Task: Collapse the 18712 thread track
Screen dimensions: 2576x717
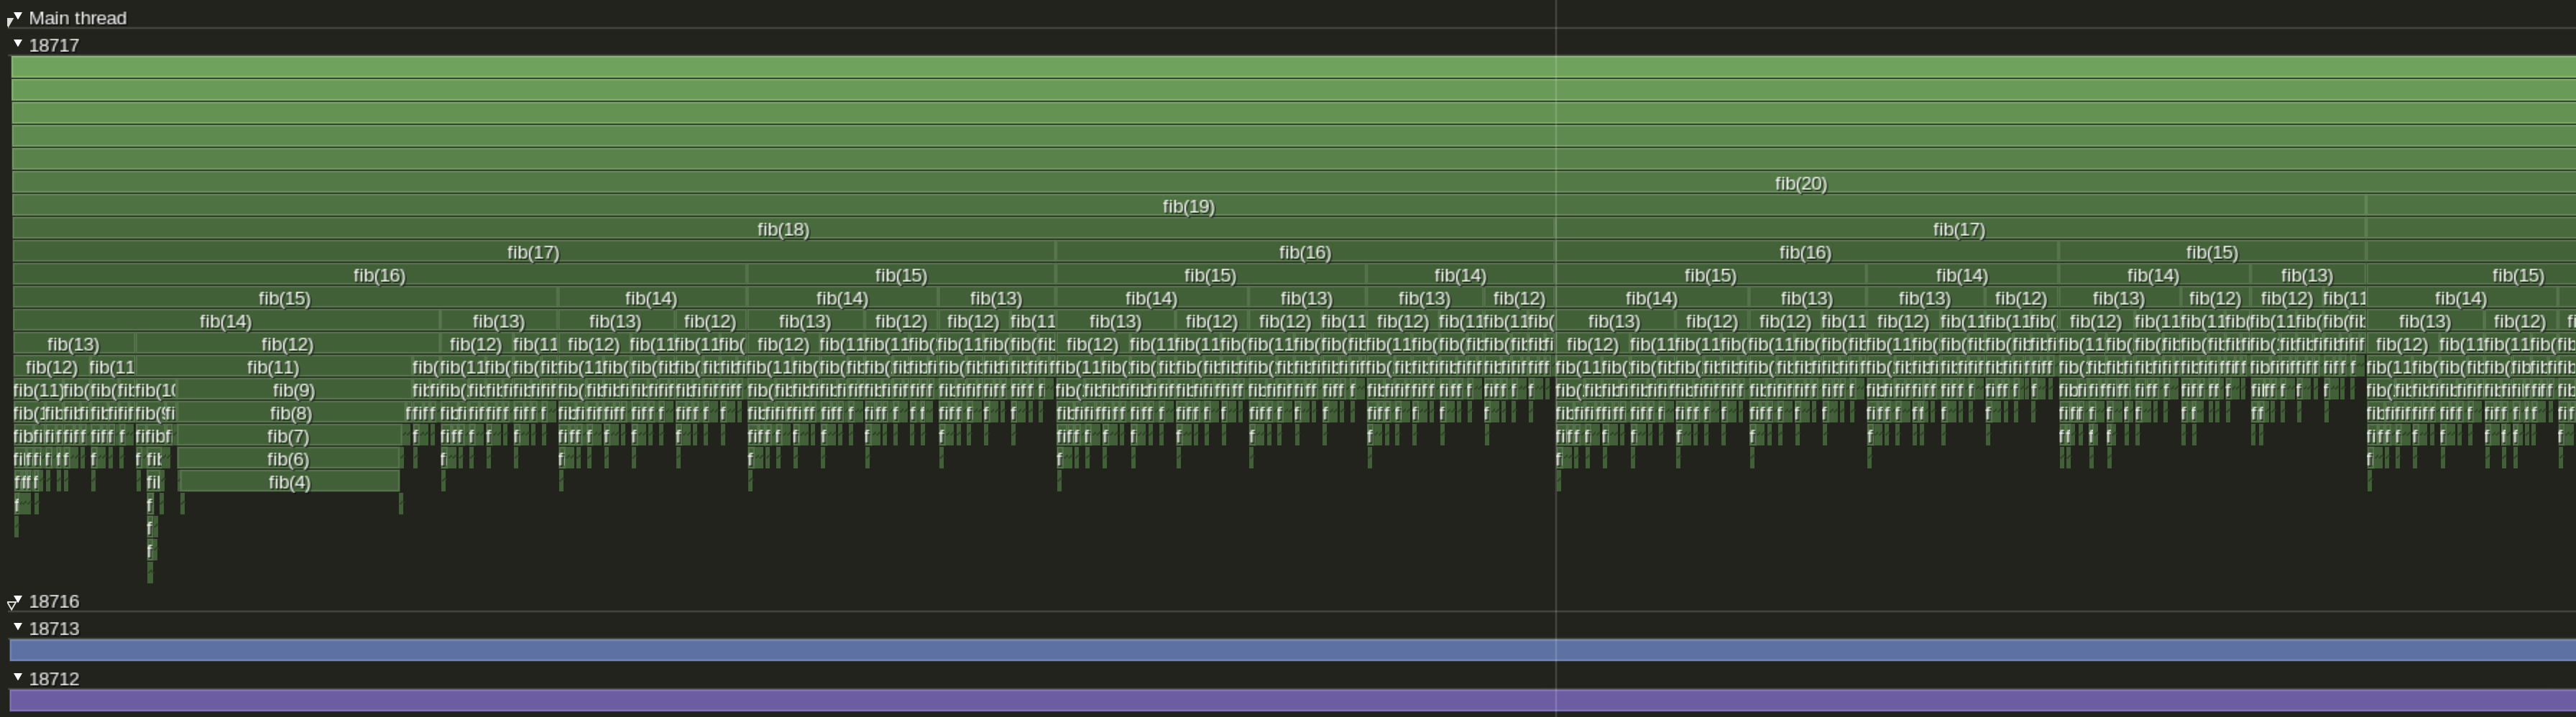Action: pos(18,677)
